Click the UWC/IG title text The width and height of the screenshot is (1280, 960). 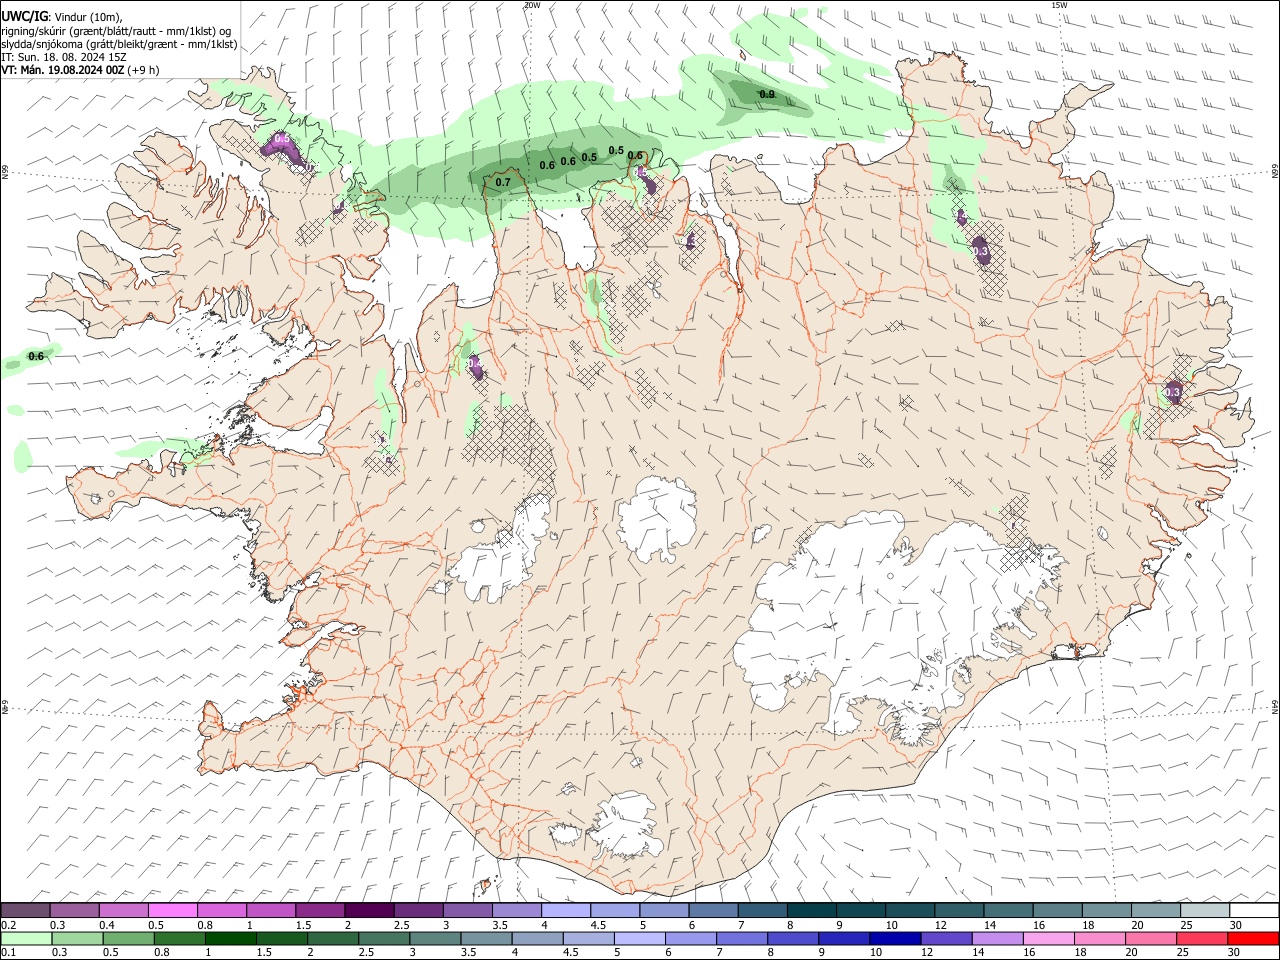[x=25, y=16]
